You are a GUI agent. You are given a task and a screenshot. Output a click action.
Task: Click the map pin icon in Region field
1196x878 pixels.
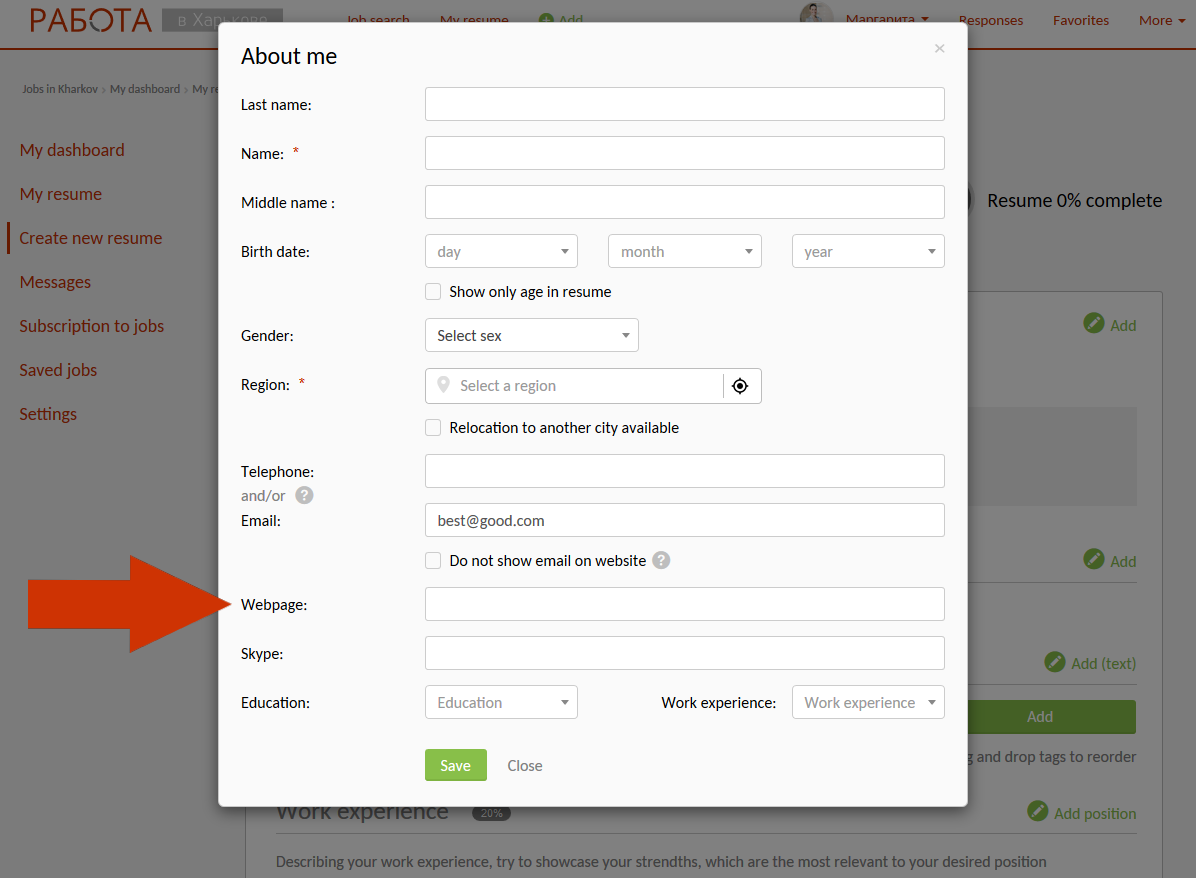pyautogui.click(x=444, y=385)
